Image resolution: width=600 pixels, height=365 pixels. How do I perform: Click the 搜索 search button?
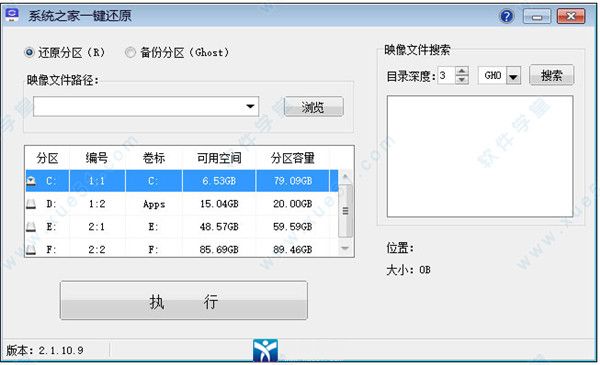pyautogui.click(x=551, y=75)
